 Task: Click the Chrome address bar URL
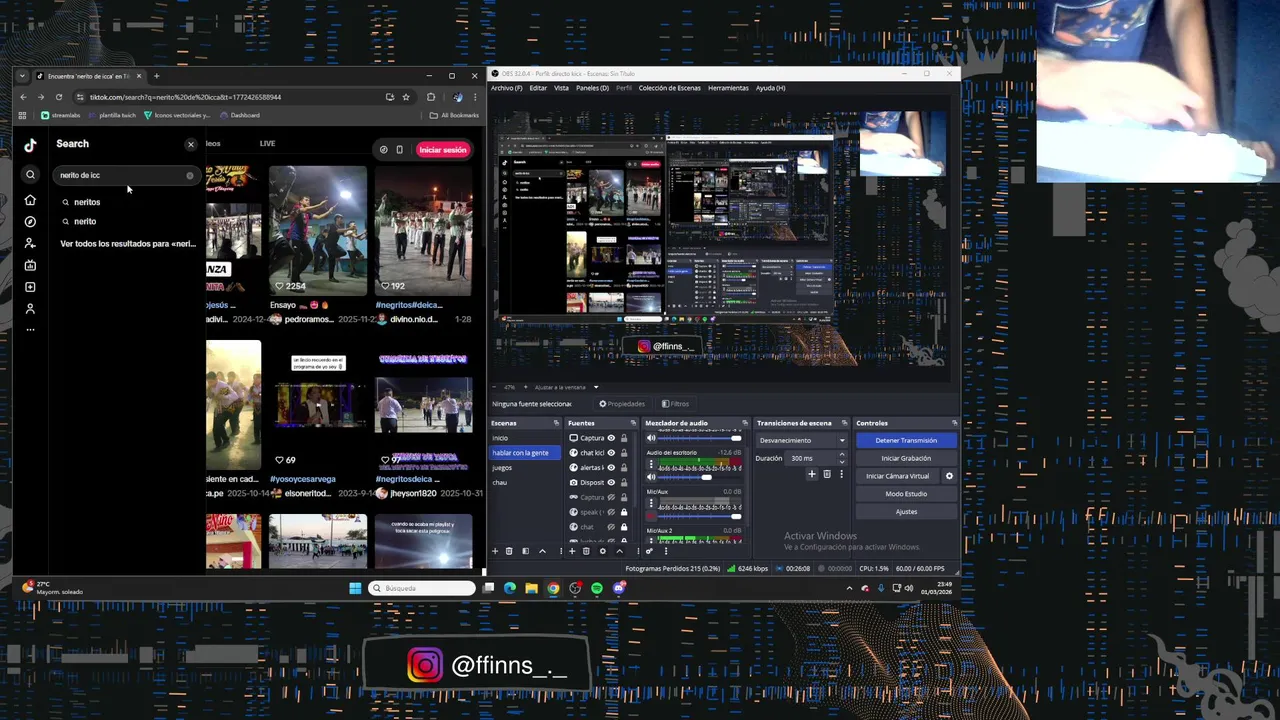(x=185, y=97)
